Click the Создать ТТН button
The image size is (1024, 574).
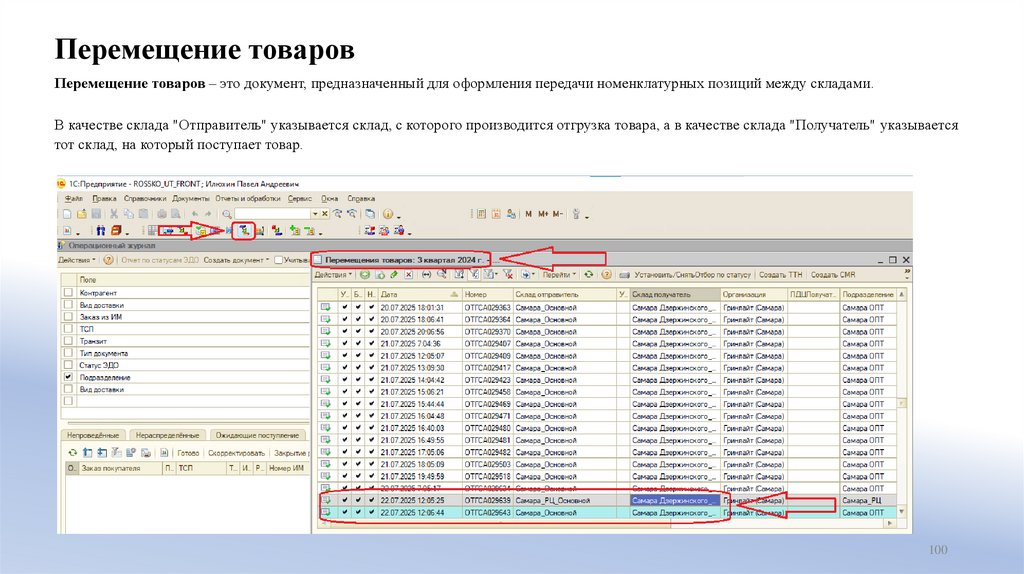pyautogui.click(x=780, y=275)
